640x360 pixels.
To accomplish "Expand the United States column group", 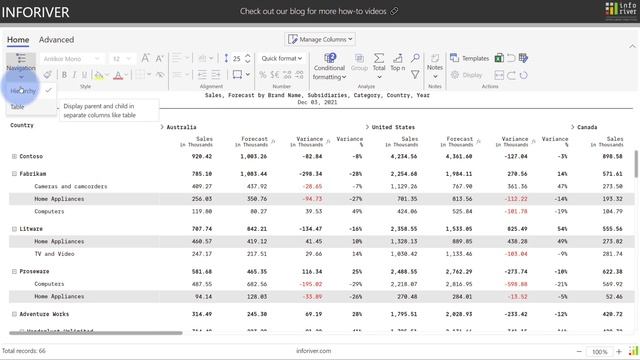I will [x=367, y=127].
